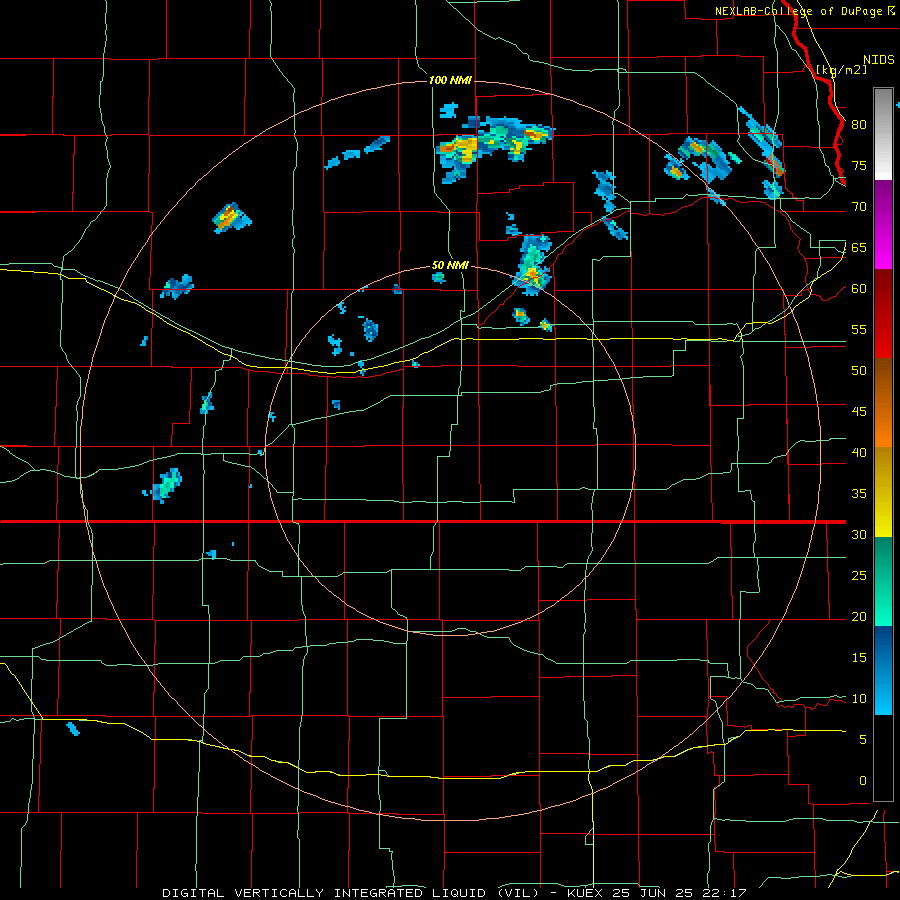The height and width of the screenshot is (900, 900).
Task: Click the 60 value on the VIL scale
Action: point(859,288)
